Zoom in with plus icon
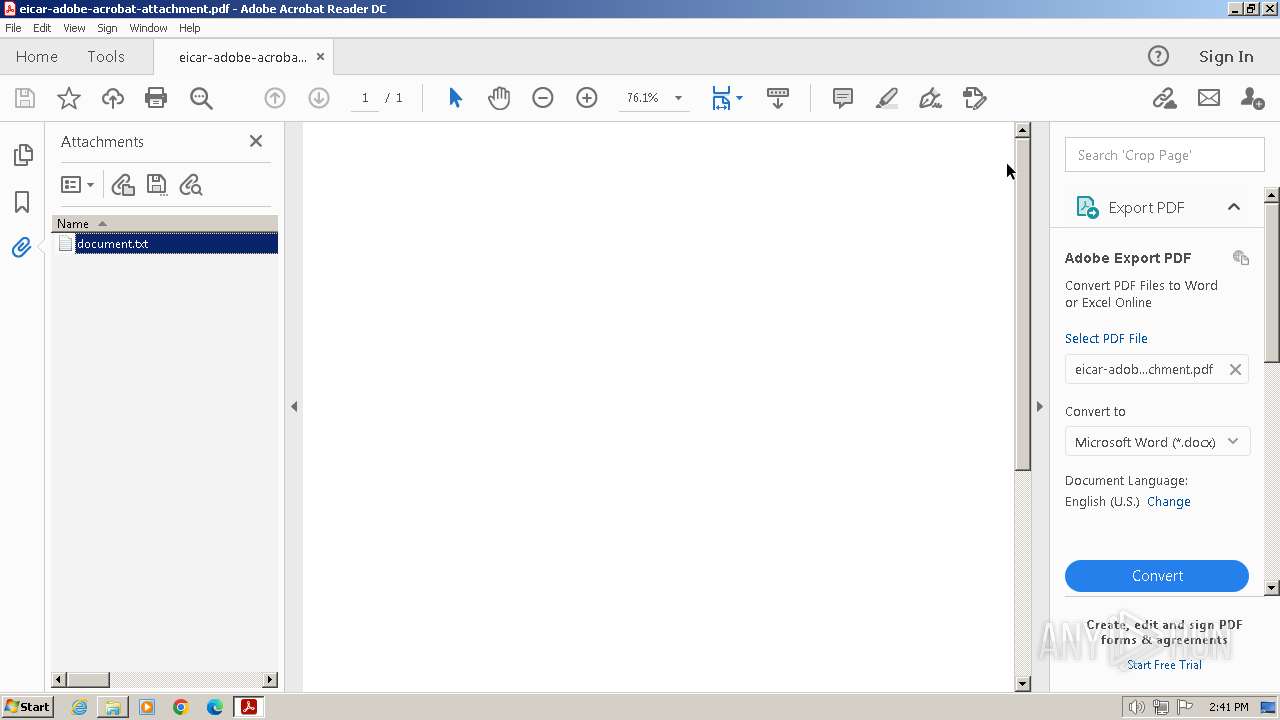This screenshot has width=1280, height=720. click(587, 98)
